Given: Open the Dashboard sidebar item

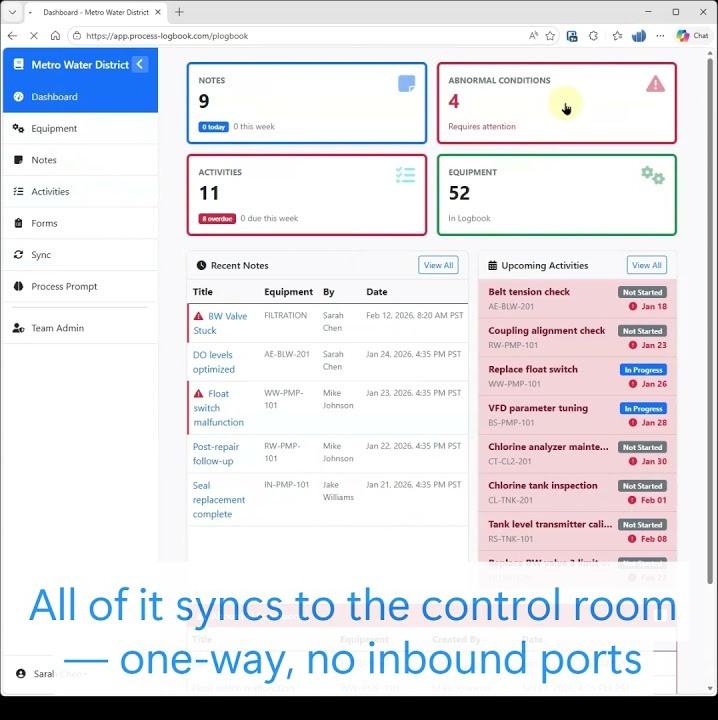Looking at the screenshot, I should [x=80, y=96].
